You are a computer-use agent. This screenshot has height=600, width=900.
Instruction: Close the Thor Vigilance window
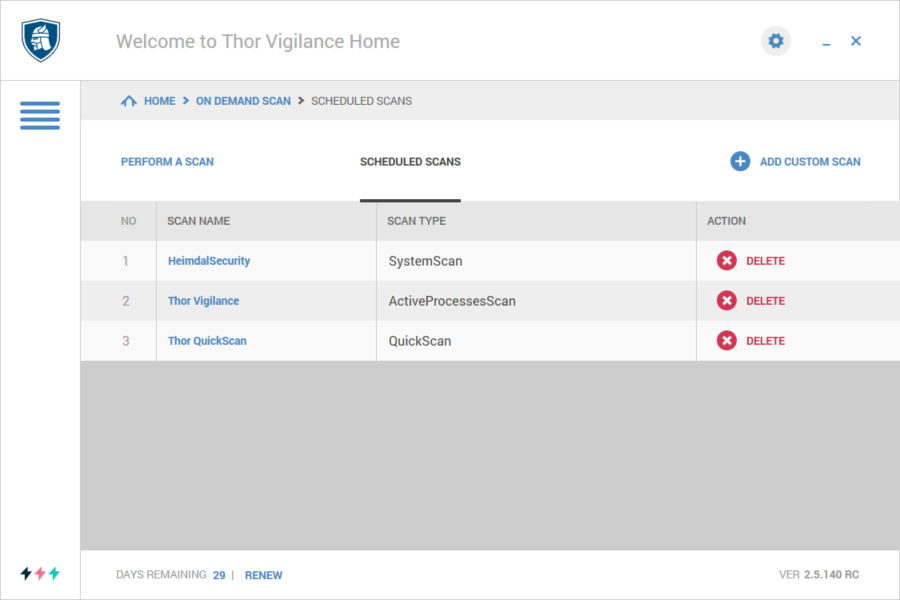[856, 41]
